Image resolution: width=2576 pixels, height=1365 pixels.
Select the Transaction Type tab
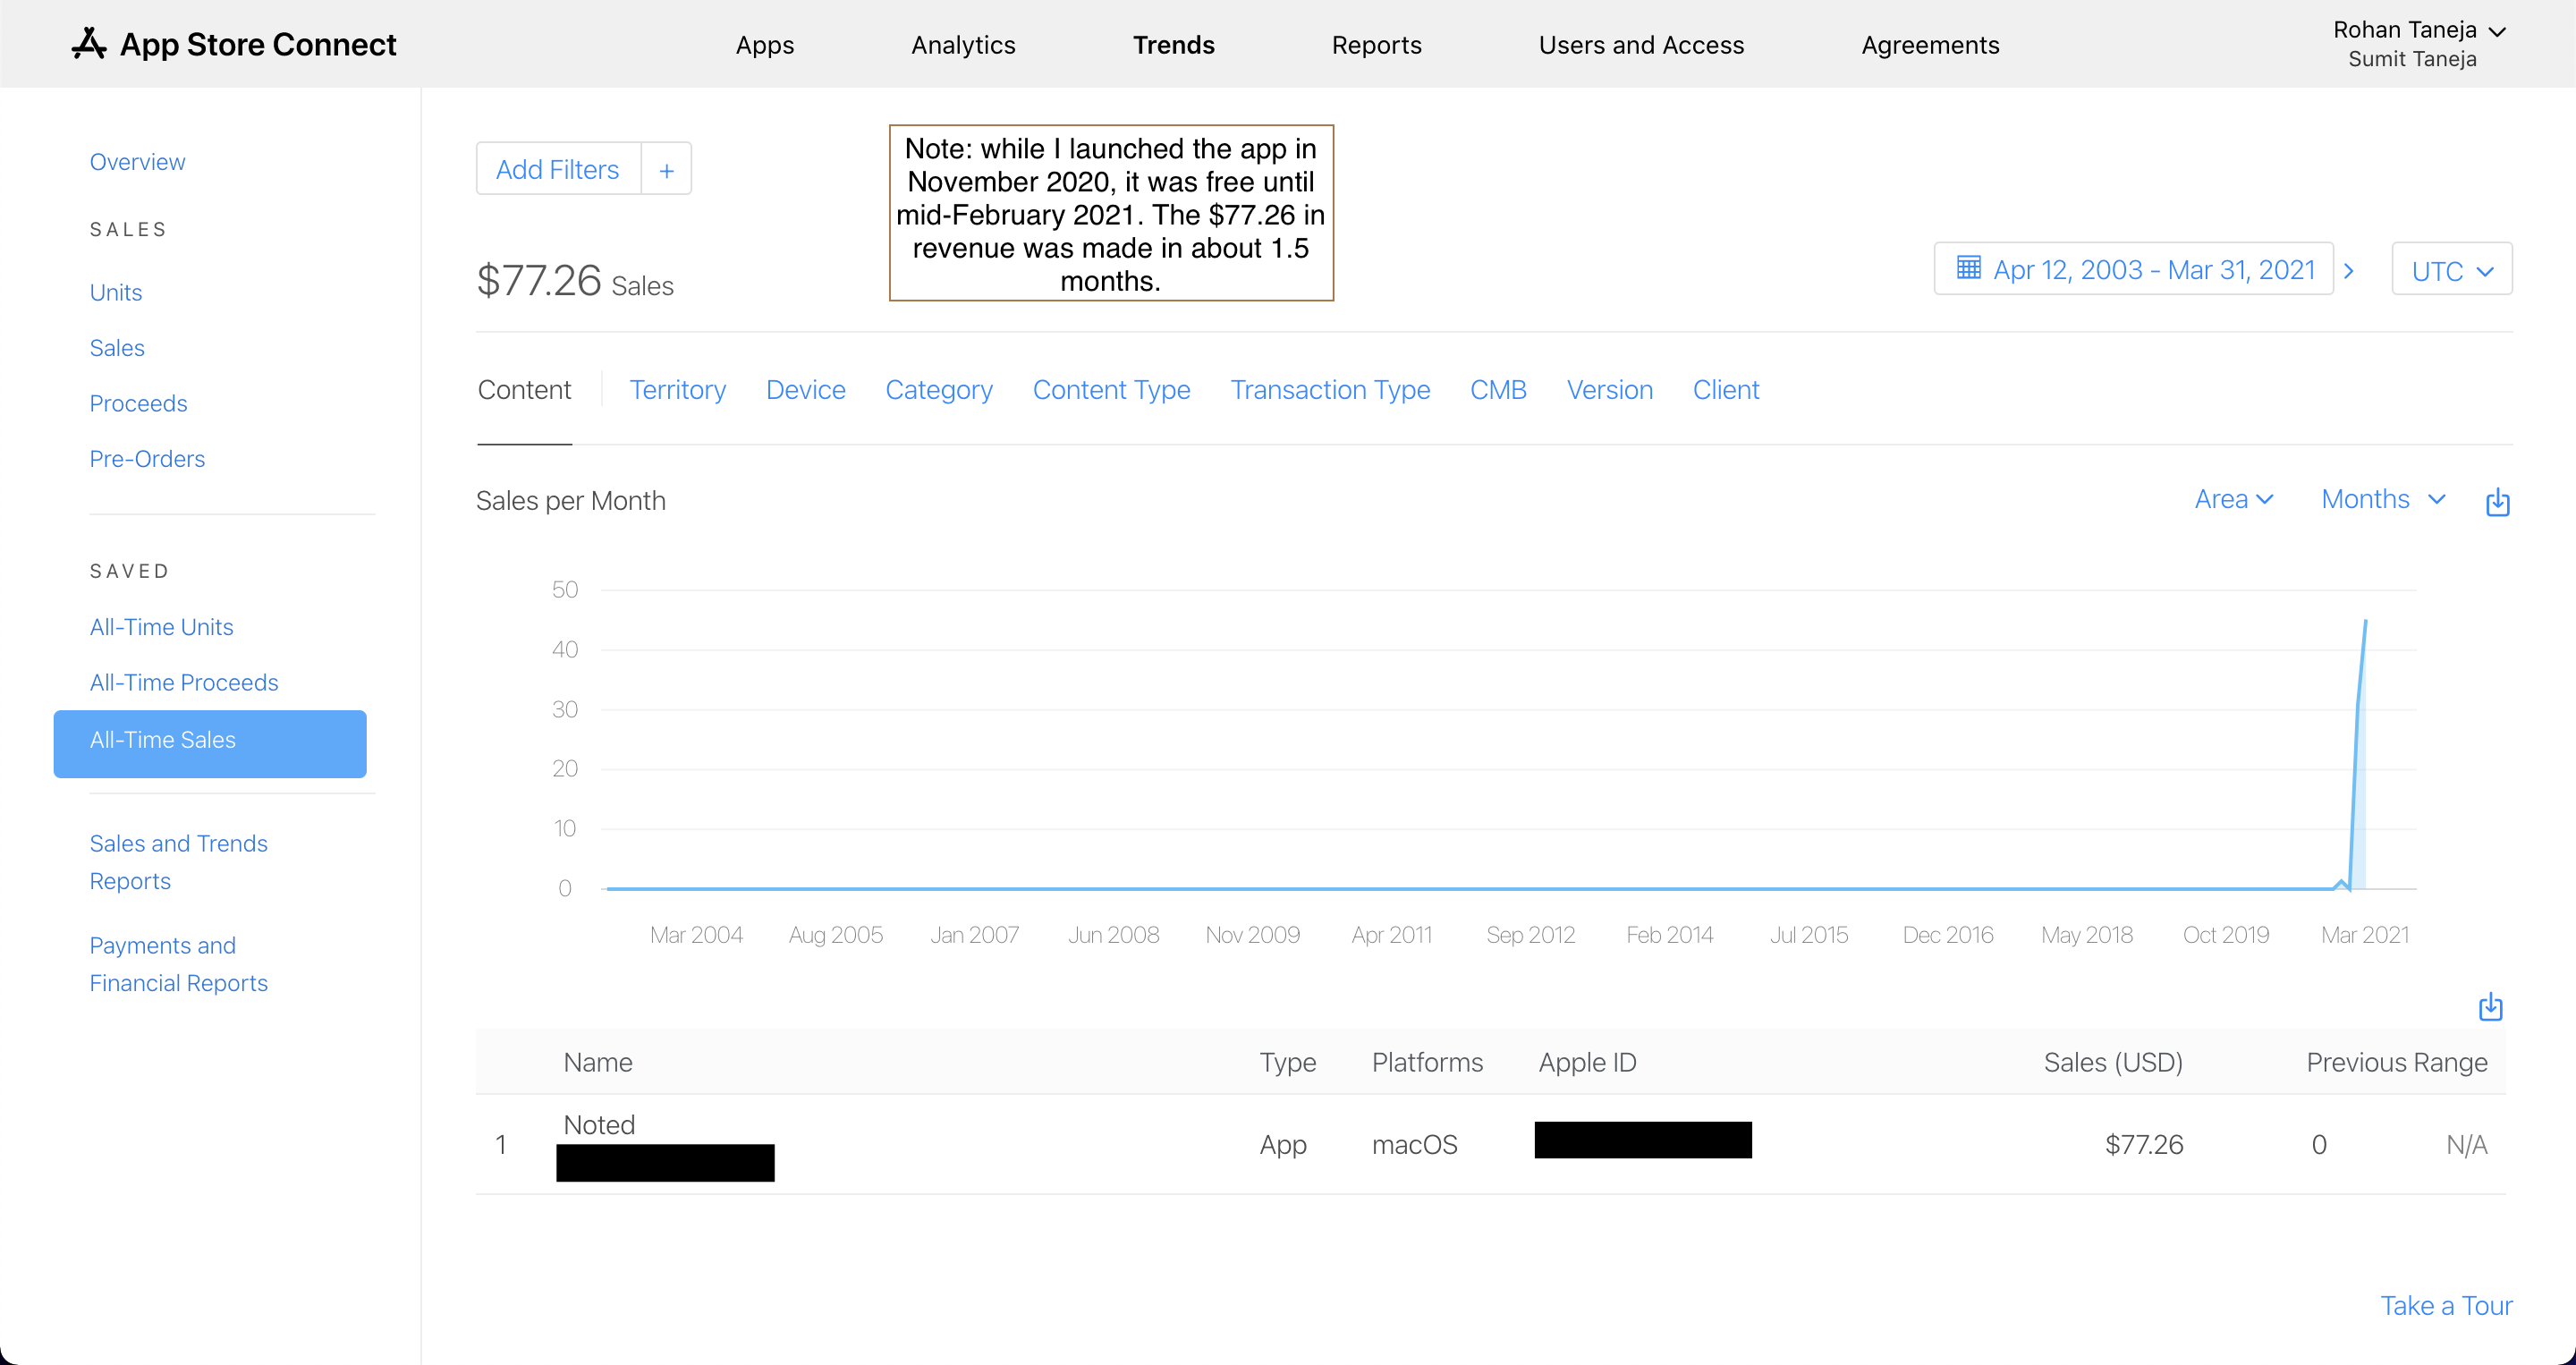(1329, 390)
